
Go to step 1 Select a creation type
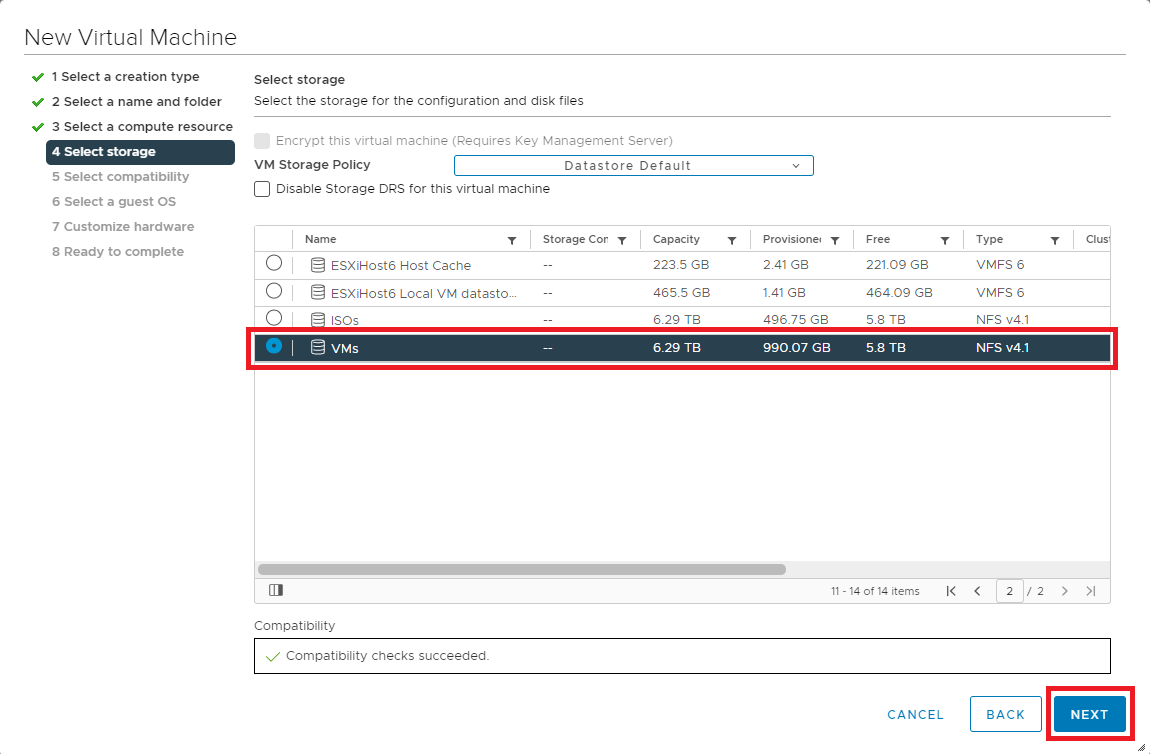coord(125,77)
